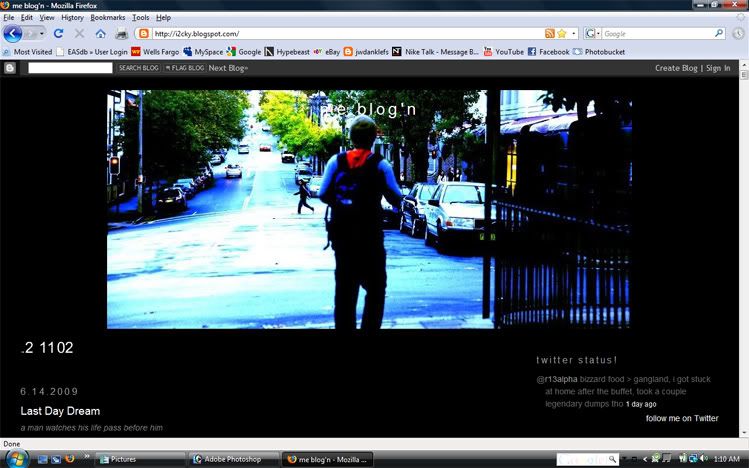The width and height of the screenshot is (749, 468).
Task: Open the Facebook bookmark
Action: [x=548, y=52]
